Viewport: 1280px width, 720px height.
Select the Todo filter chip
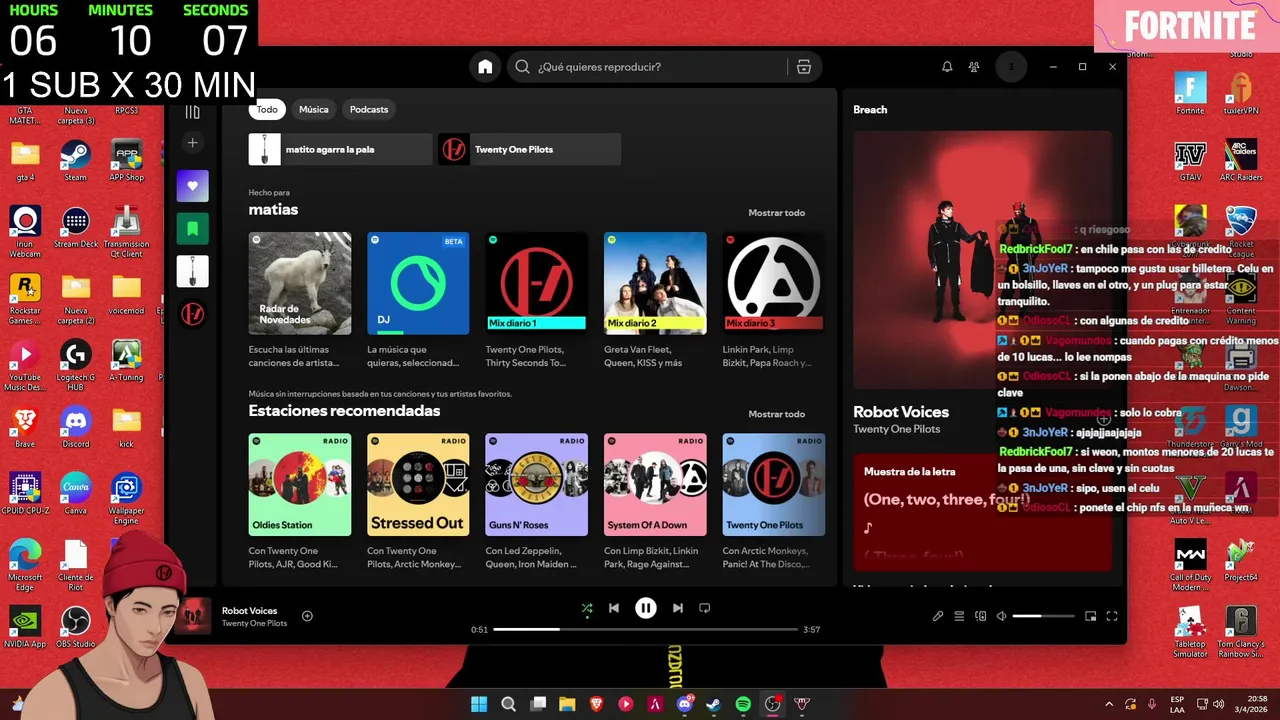(x=267, y=109)
